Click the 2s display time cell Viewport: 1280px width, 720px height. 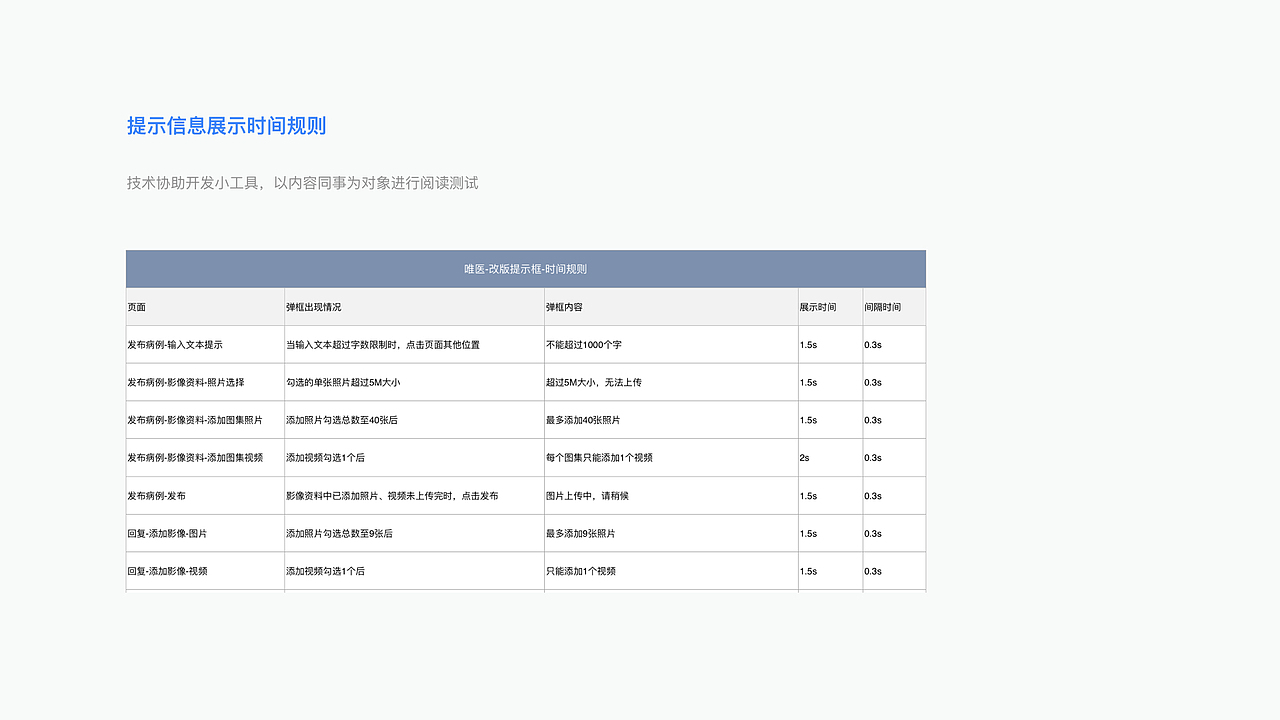click(x=805, y=457)
